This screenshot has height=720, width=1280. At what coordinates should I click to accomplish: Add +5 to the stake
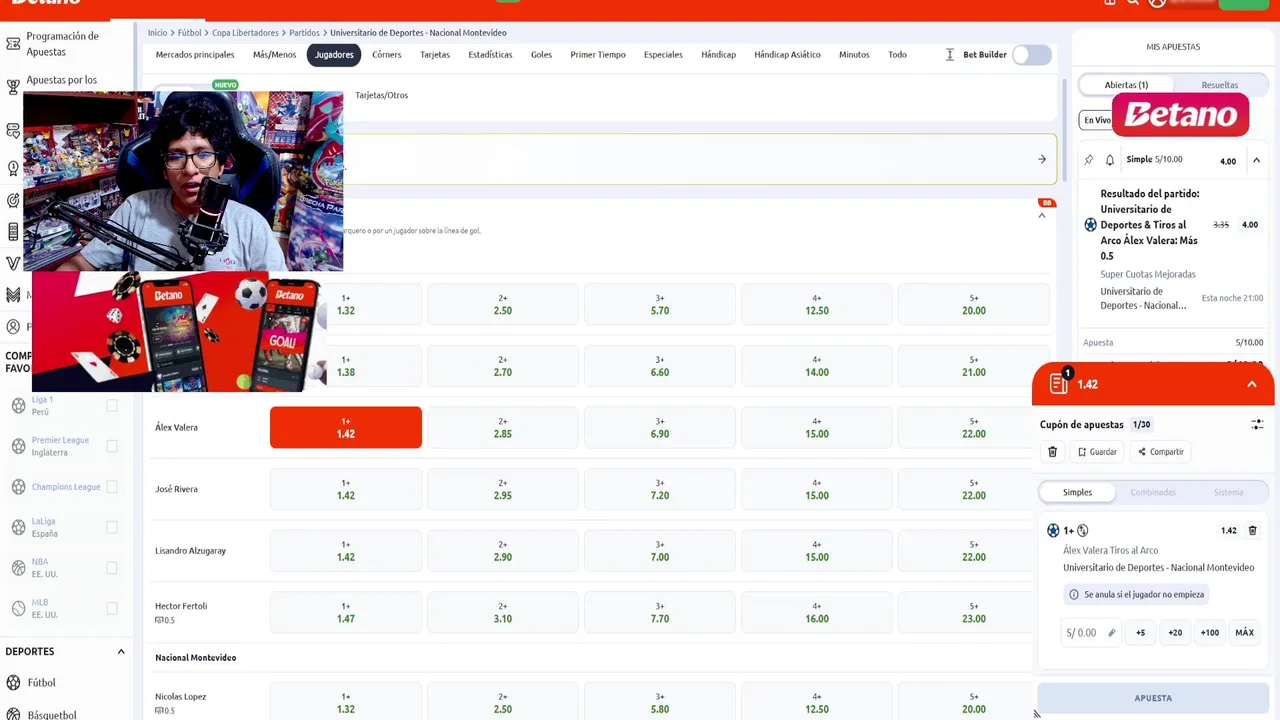tap(1140, 633)
